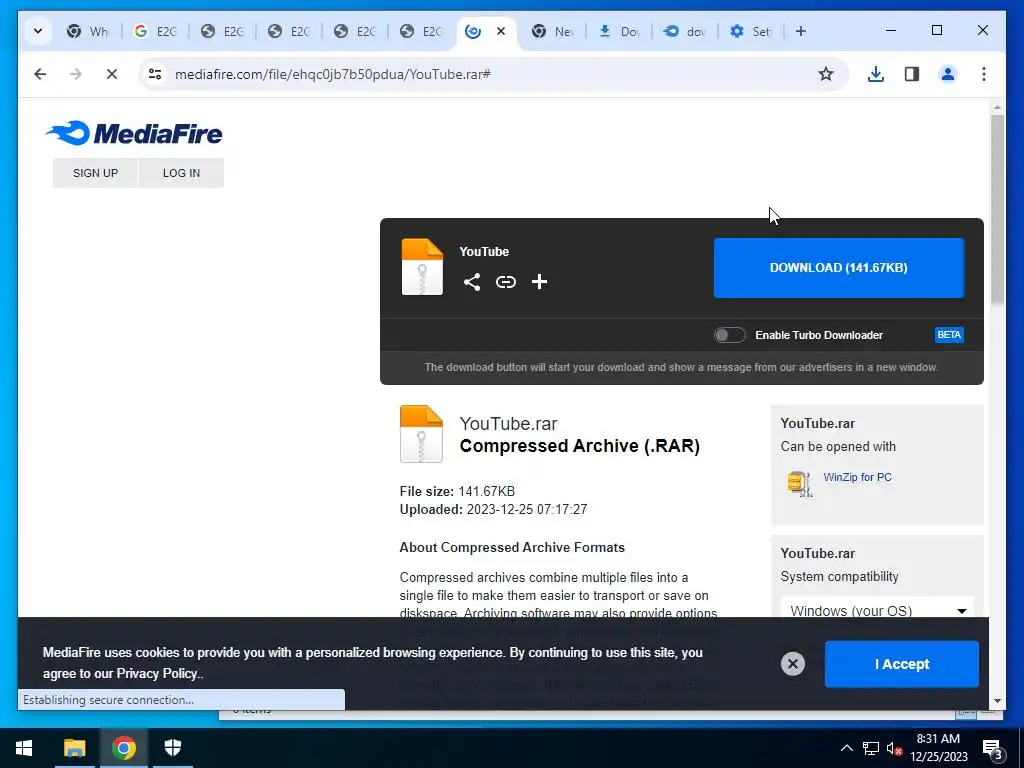Click the 'Uploaded: 2023-12-25 07:17:27' text
The image size is (1024, 768).
pyautogui.click(x=493, y=509)
